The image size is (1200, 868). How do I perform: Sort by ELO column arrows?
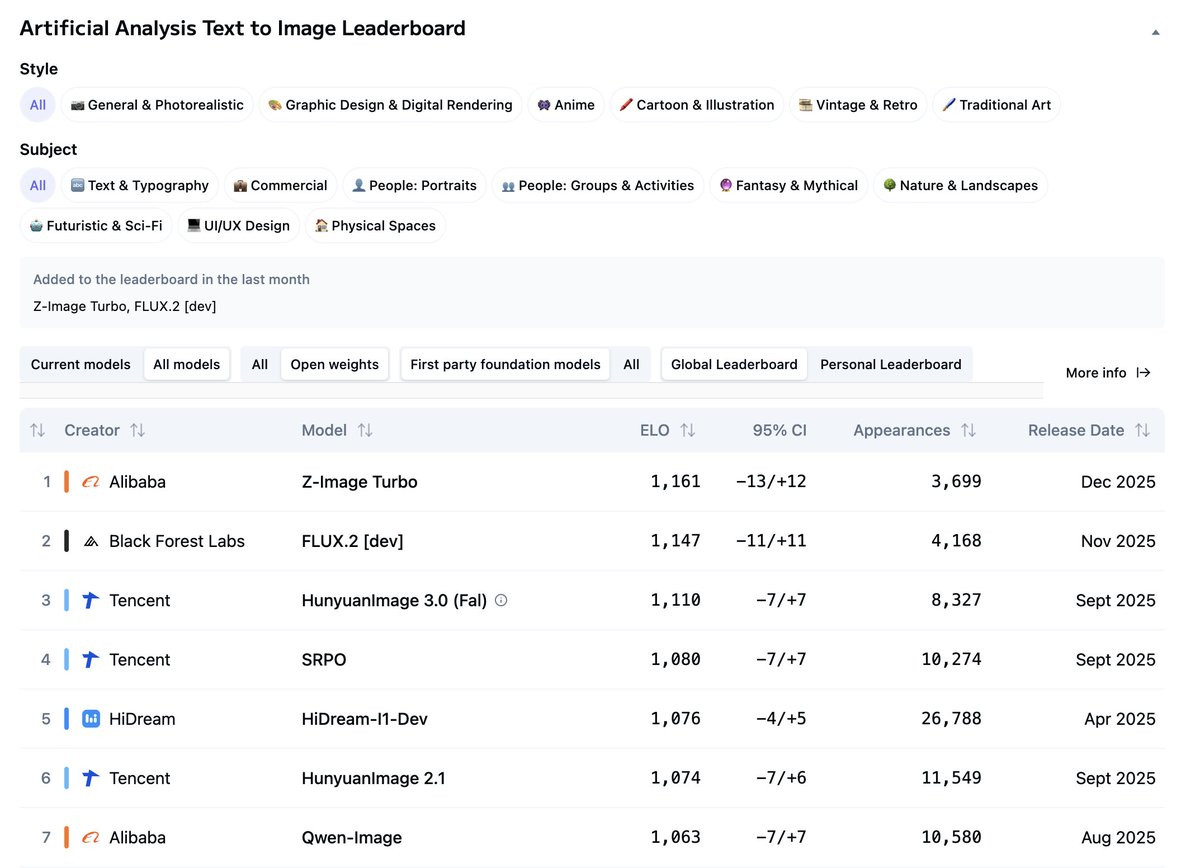tap(687, 430)
